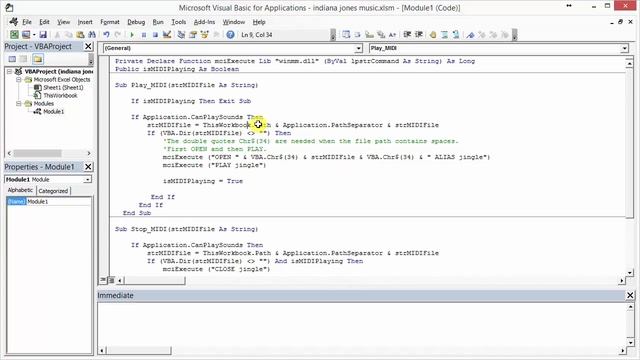
Task: Select ThisWorkbook in project tree
Action: pos(60,96)
